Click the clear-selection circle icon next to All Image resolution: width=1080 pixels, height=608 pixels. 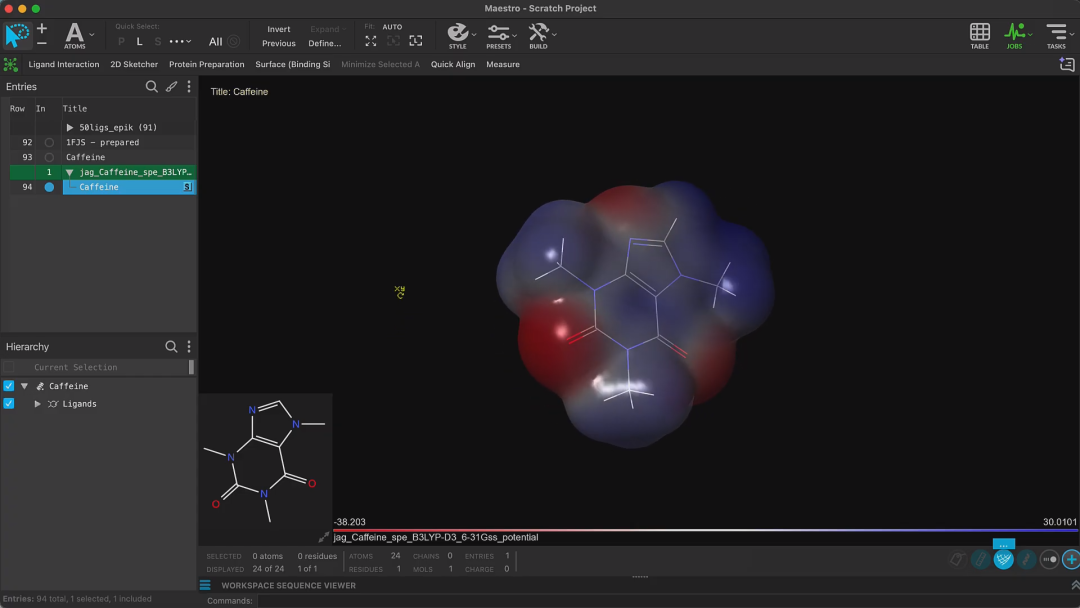[233, 41]
